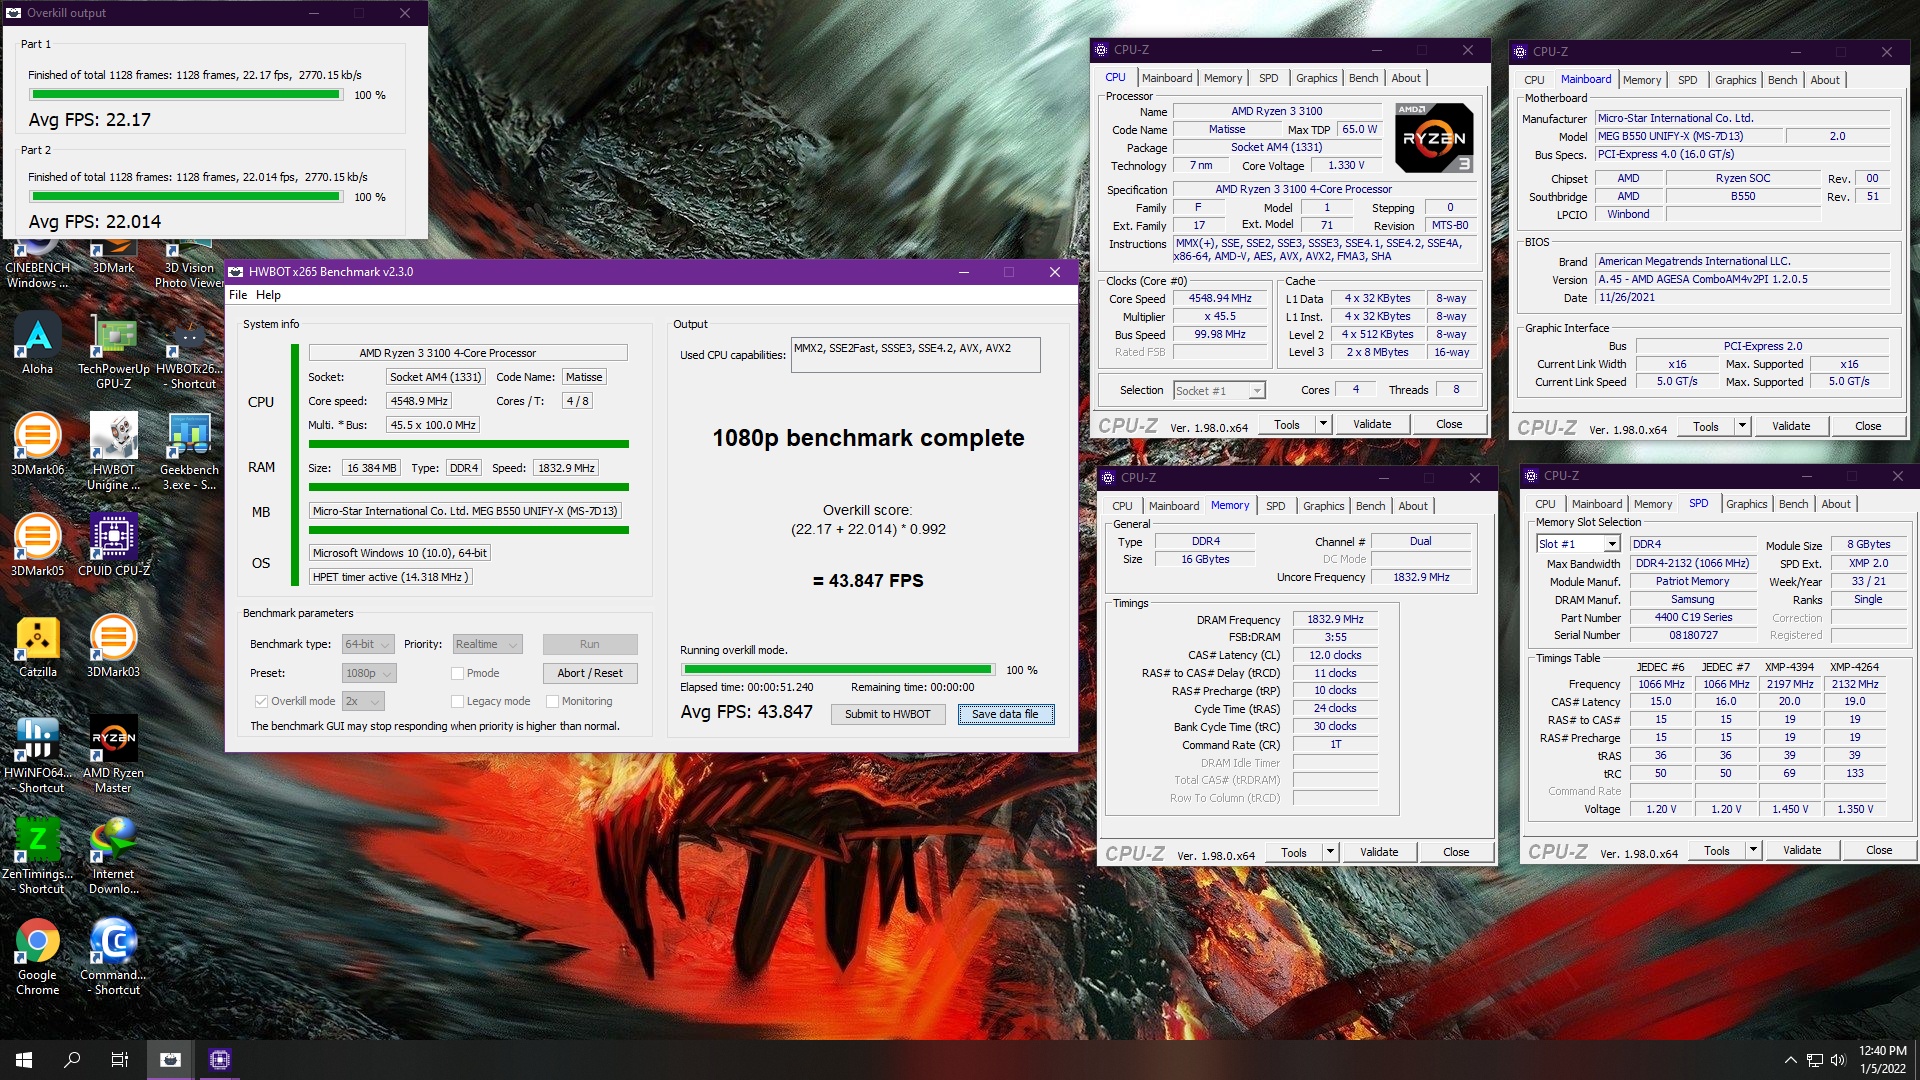Click the Abort / Reset button
The image size is (1920, 1080).
coord(590,673)
